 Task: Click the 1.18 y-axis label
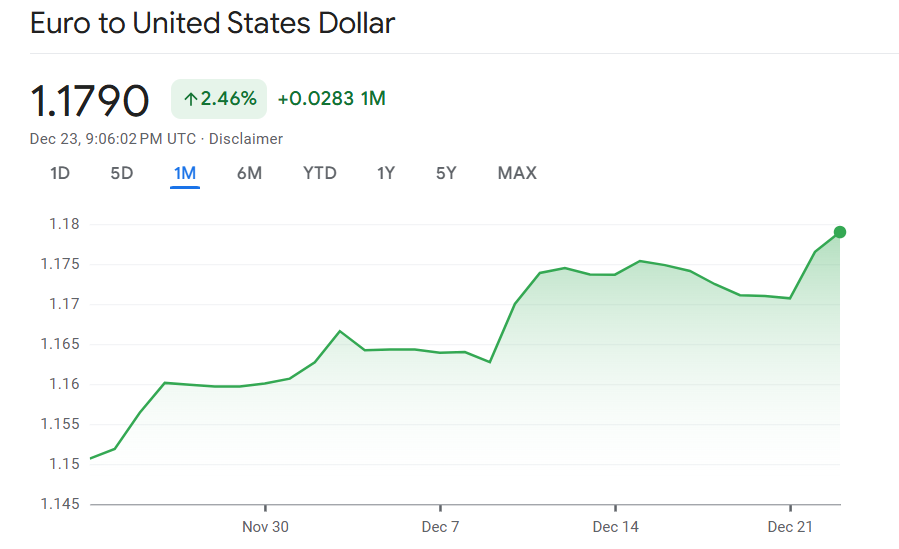coord(64,224)
